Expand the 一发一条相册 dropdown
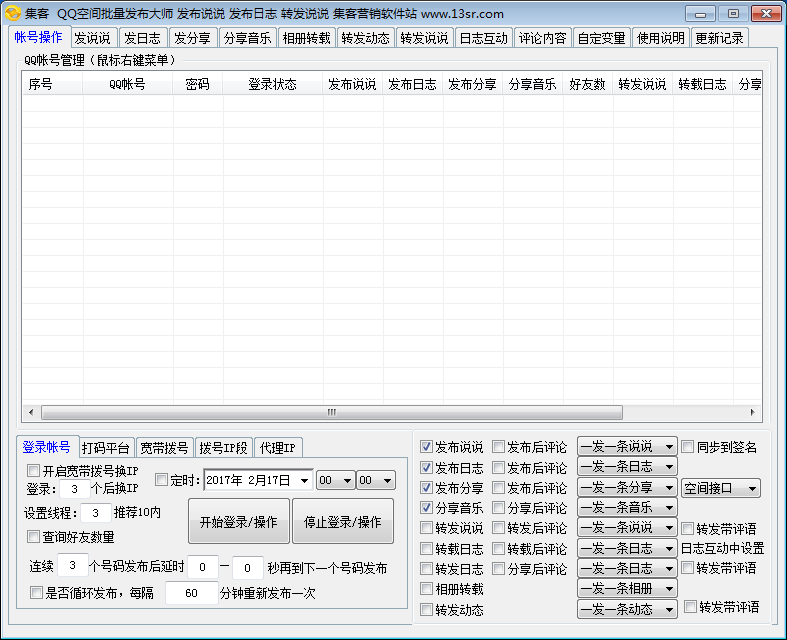The width and height of the screenshot is (787, 640). click(x=627, y=588)
